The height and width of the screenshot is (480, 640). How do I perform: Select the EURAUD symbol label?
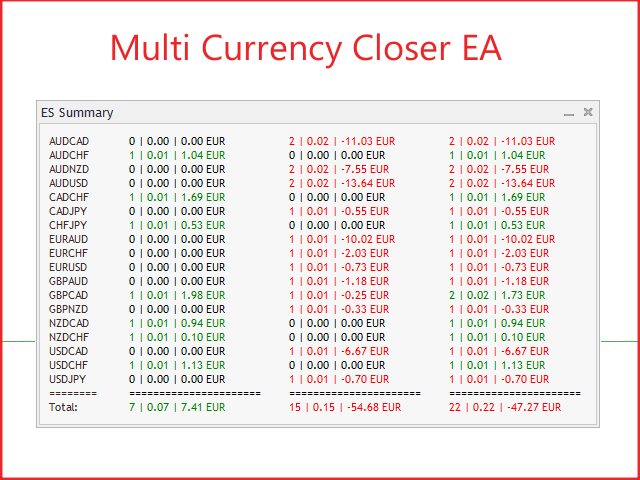69,239
